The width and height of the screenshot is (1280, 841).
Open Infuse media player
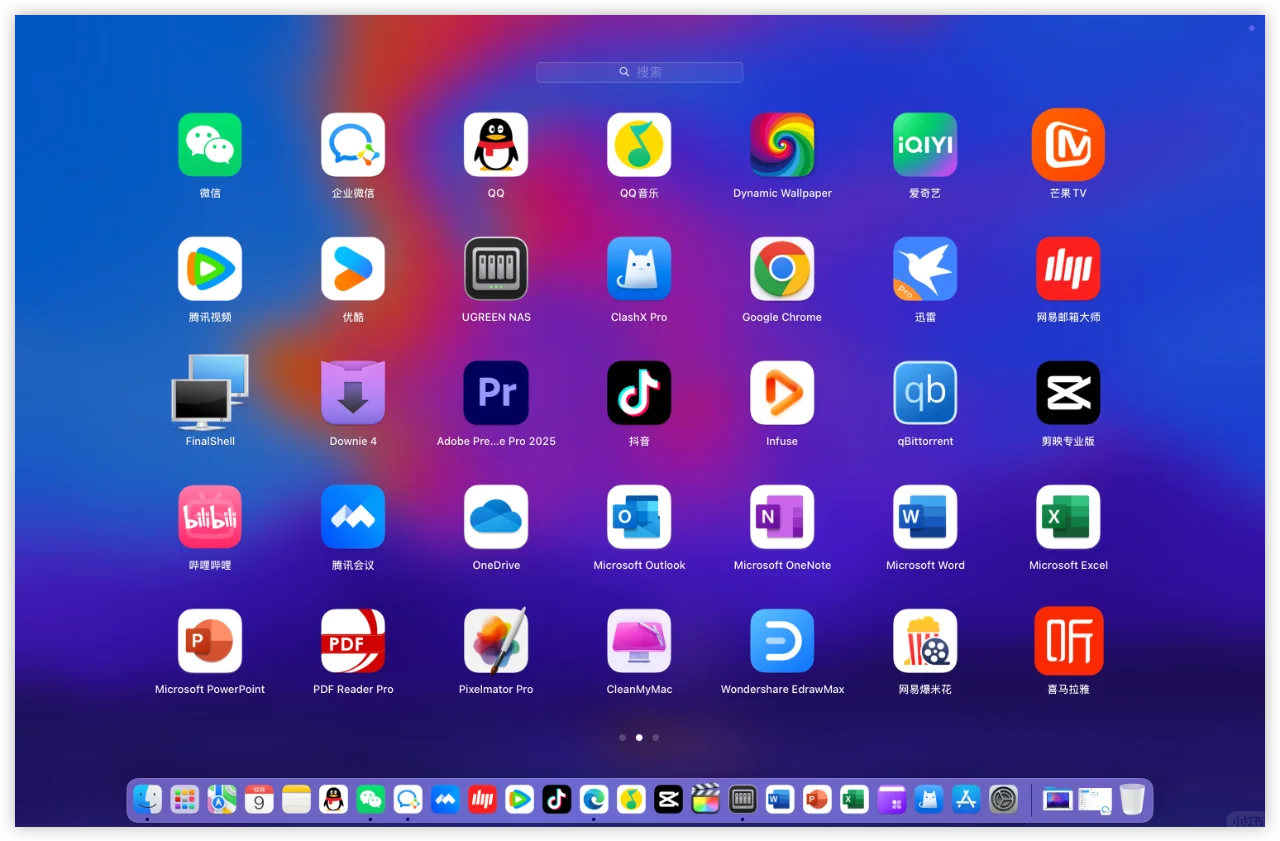(x=782, y=393)
